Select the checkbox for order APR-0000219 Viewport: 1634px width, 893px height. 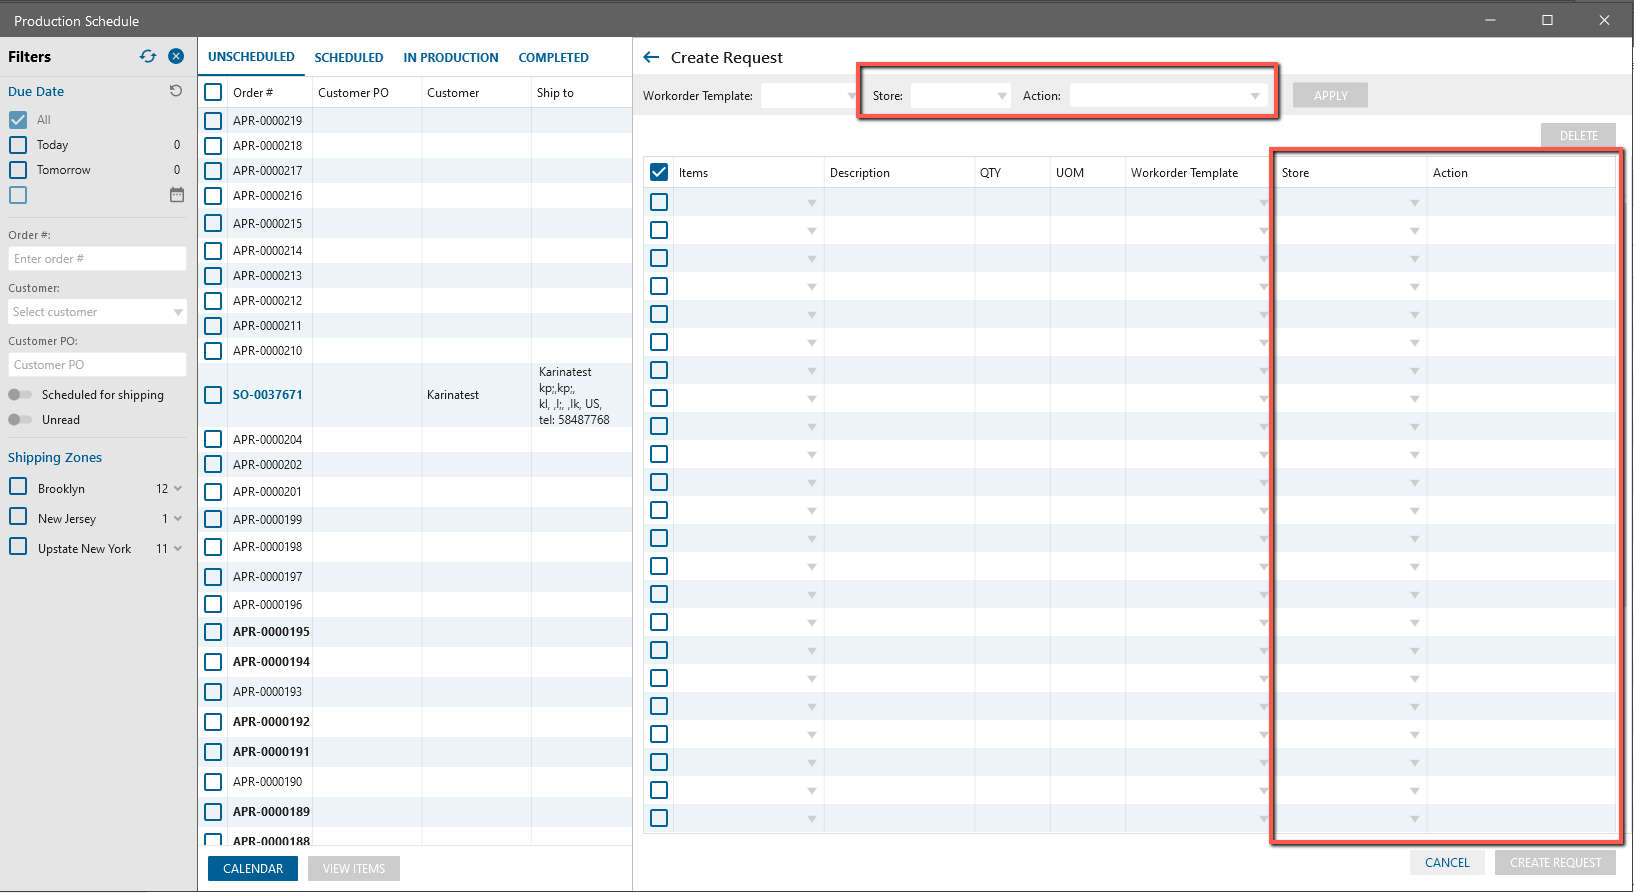coord(213,121)
